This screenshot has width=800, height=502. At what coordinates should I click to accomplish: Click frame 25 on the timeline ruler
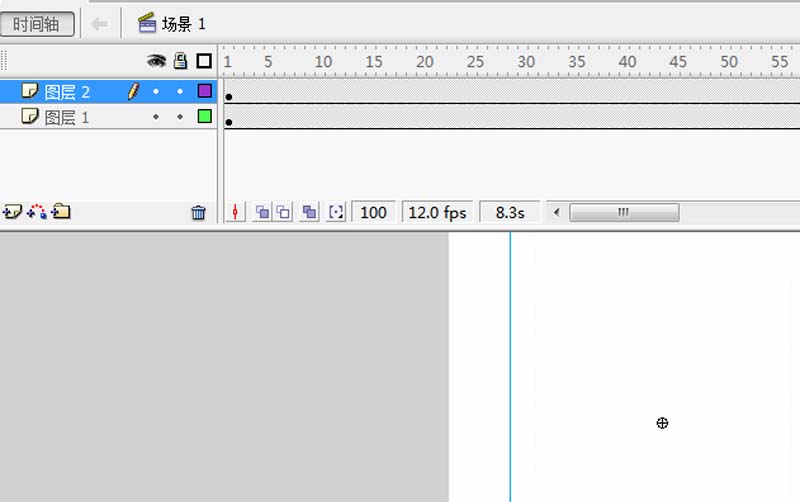(x=475, y=62)
